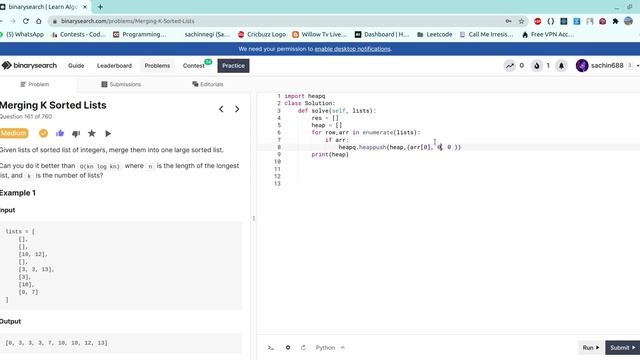
Task: Click the Medium difficulty badge
Action: tap(14, 133)
